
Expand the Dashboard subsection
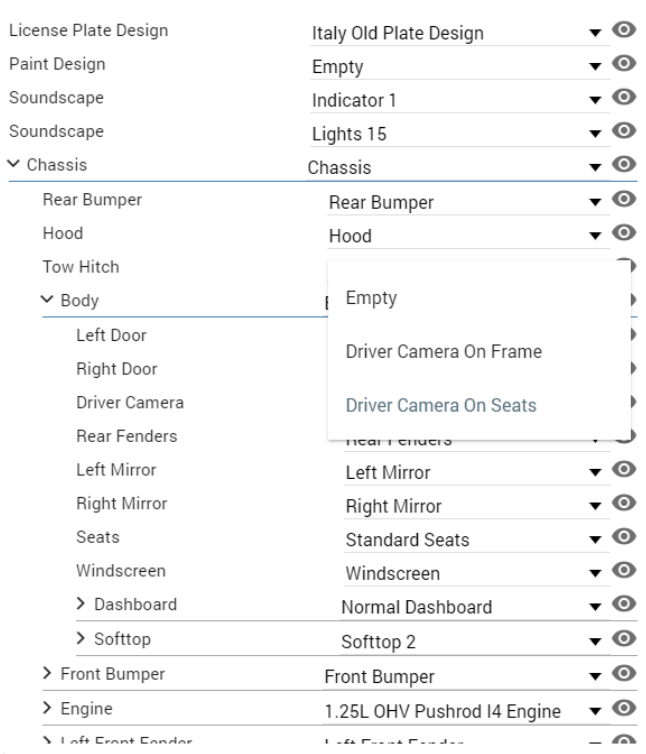81,603
